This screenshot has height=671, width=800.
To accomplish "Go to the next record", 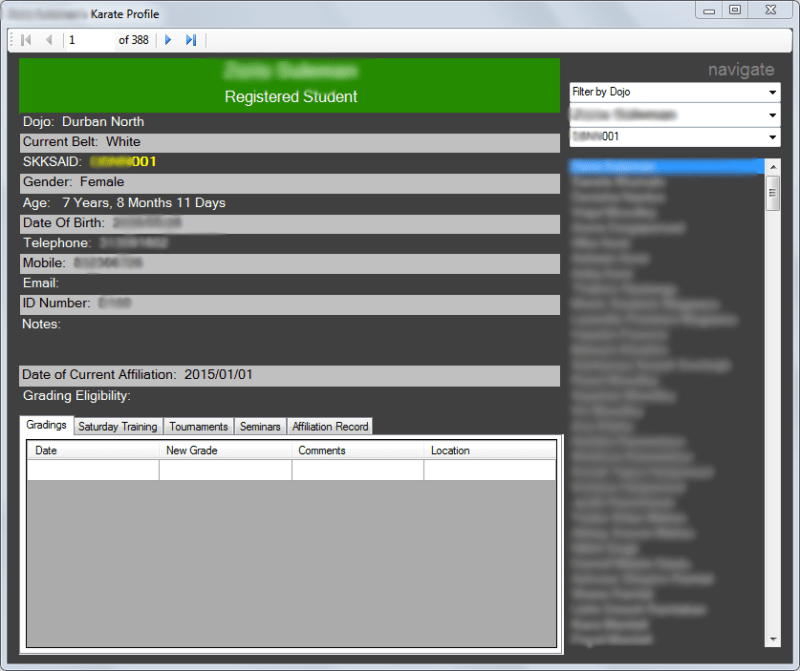I will 168,40.
